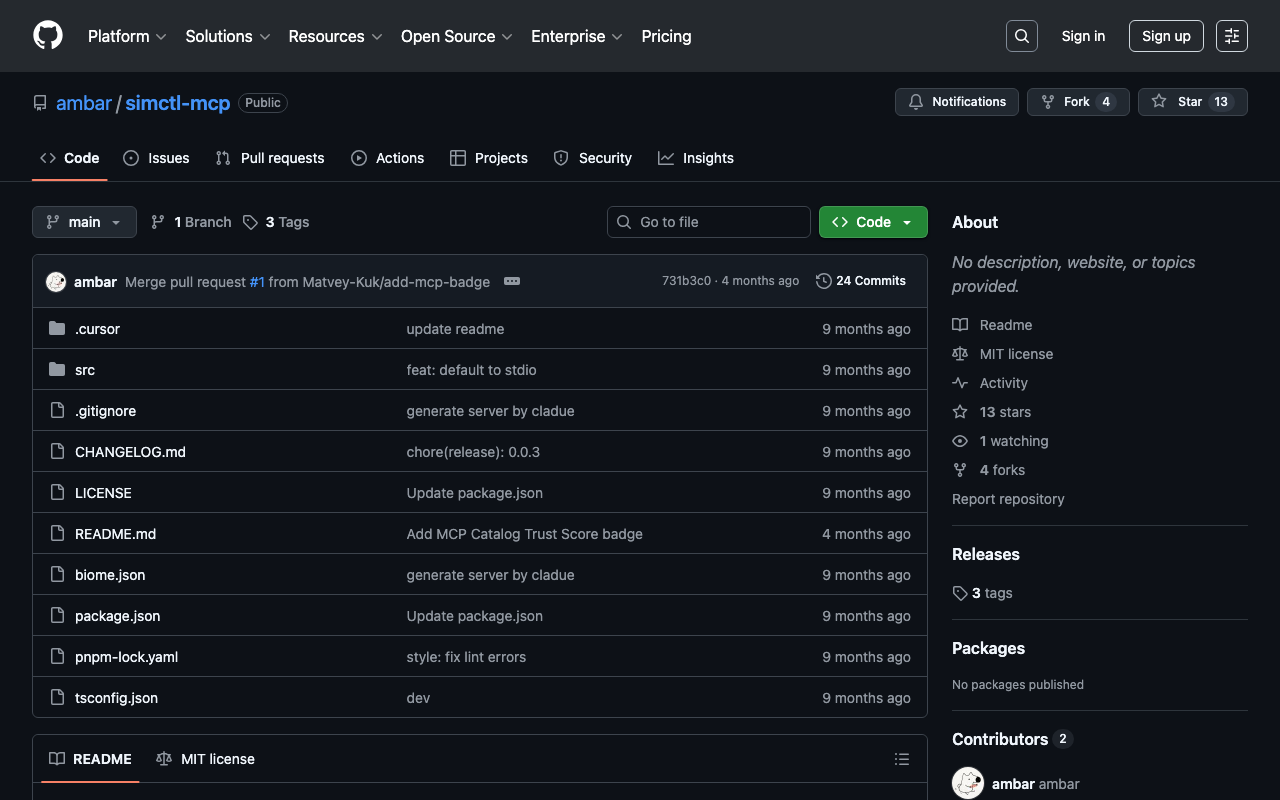This screenshot has width=1280, height=800.
Task: Click the GitHub logo icon
Action: pos(48,36)
